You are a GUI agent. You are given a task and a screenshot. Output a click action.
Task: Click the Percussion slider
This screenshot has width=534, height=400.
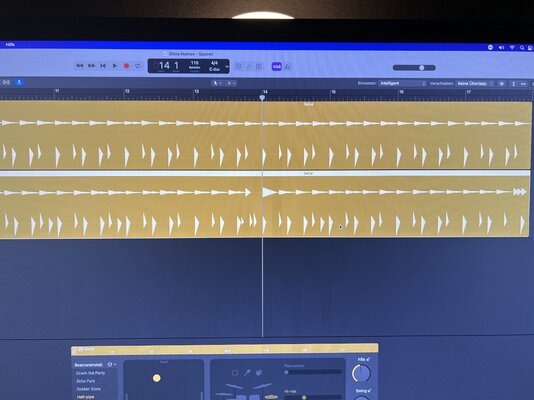[313, 372]
